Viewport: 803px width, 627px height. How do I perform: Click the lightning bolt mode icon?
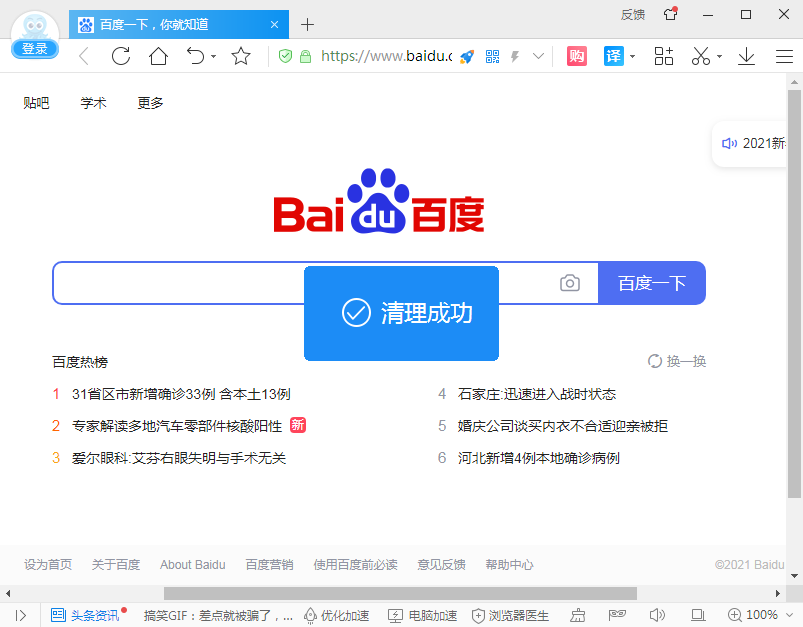[515, 56]
